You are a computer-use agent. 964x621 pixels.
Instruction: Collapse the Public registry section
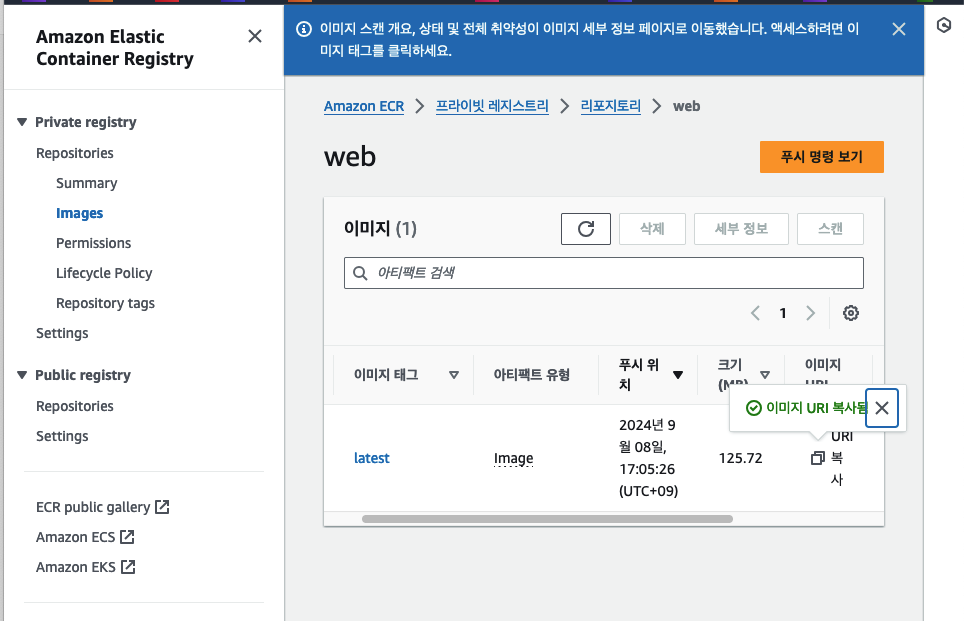click(x=22, y=375)
